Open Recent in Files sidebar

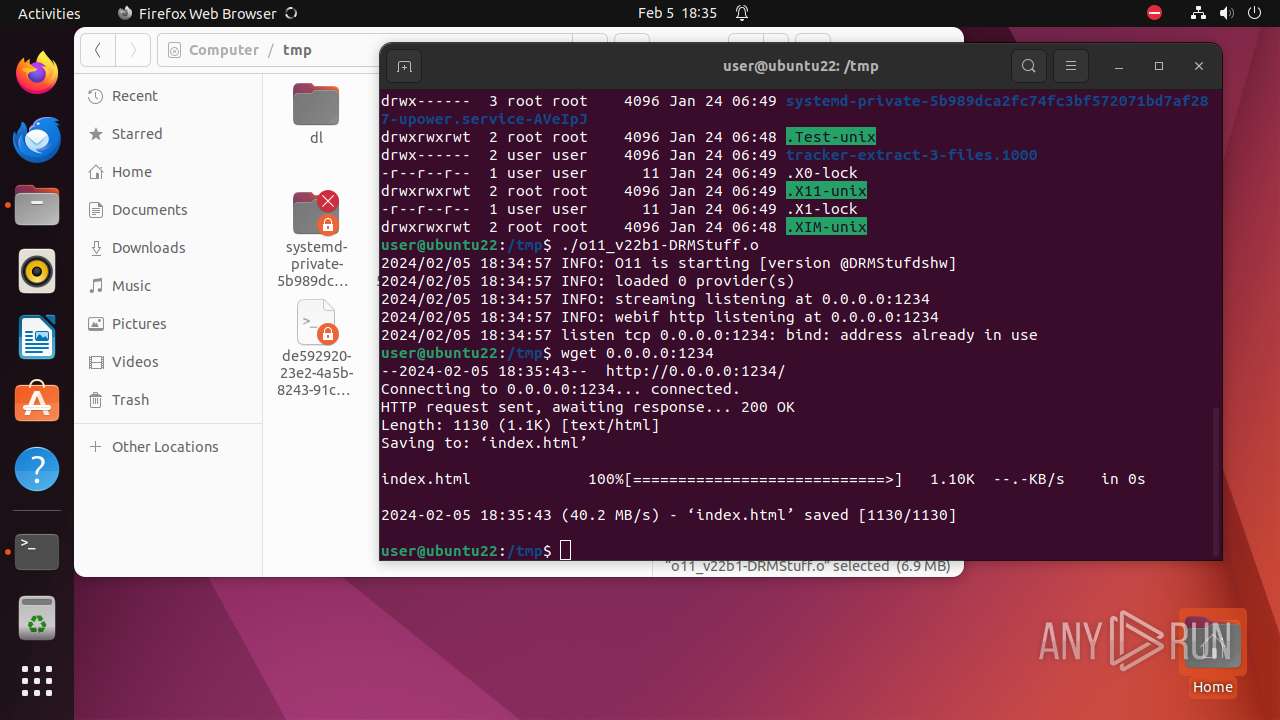[x=168, y=96]
